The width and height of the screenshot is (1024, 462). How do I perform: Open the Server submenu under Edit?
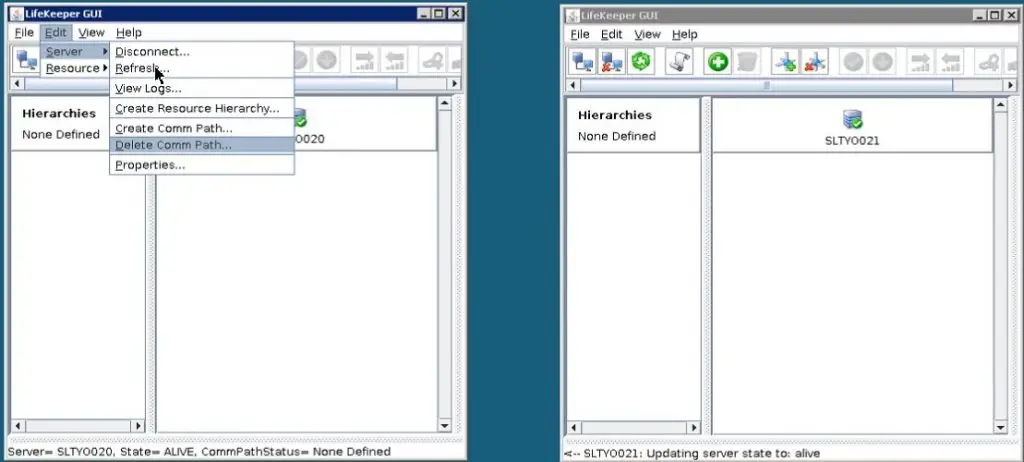click(x=75, y=52)
